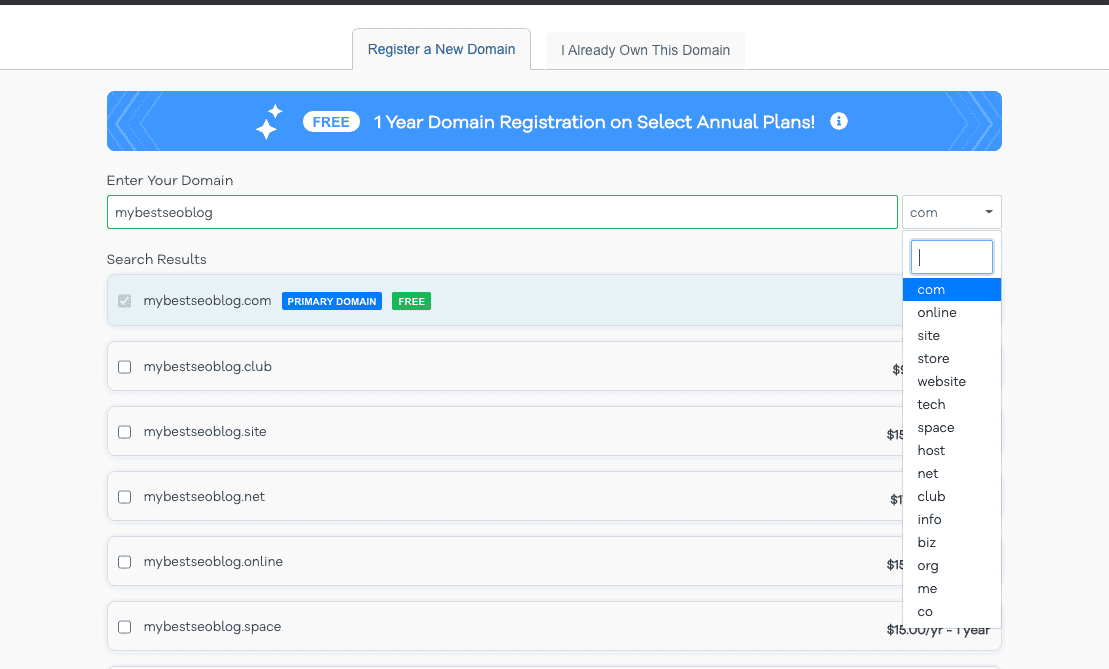Select com from the extension list

point(951,289)
